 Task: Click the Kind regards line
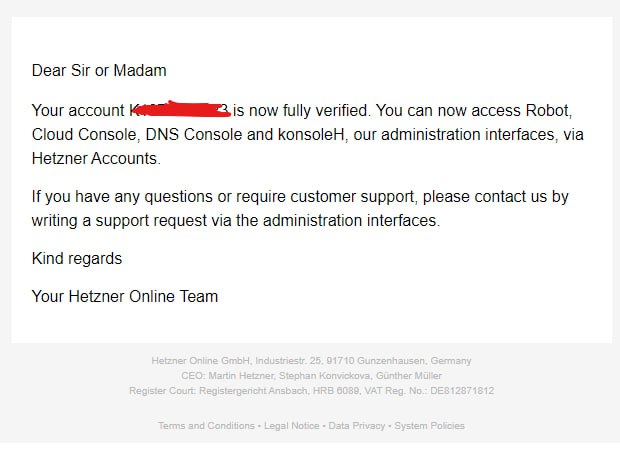tap(77, 259)
